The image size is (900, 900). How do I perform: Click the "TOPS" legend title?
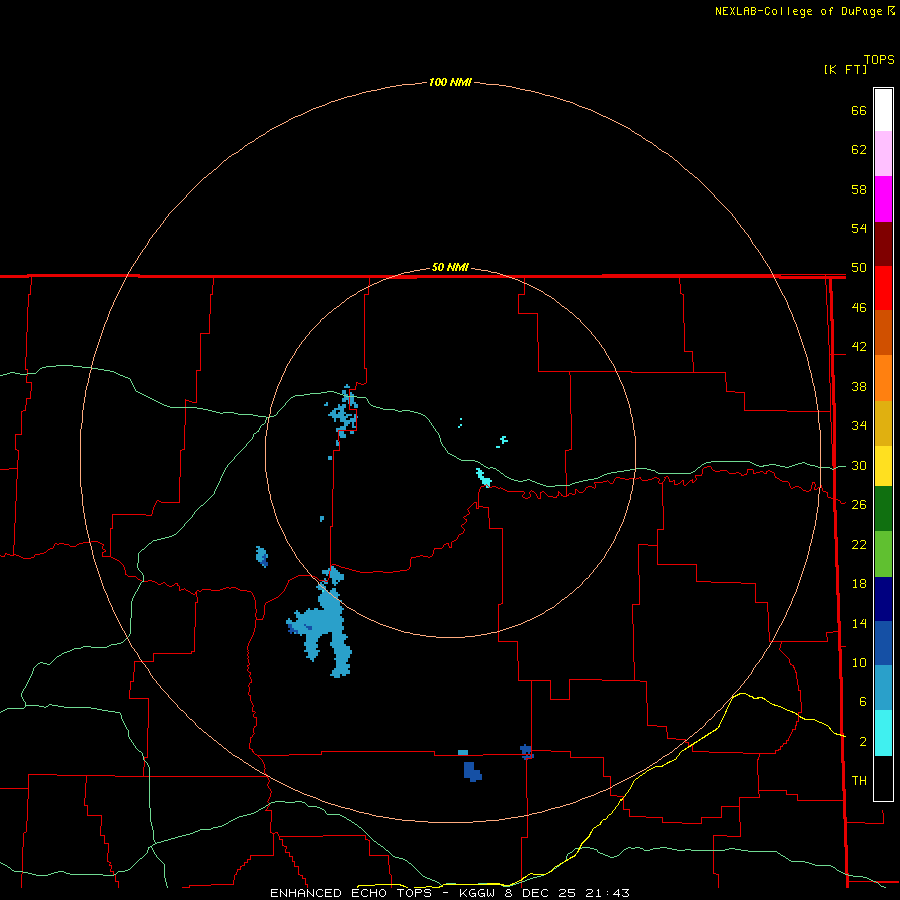879,60
